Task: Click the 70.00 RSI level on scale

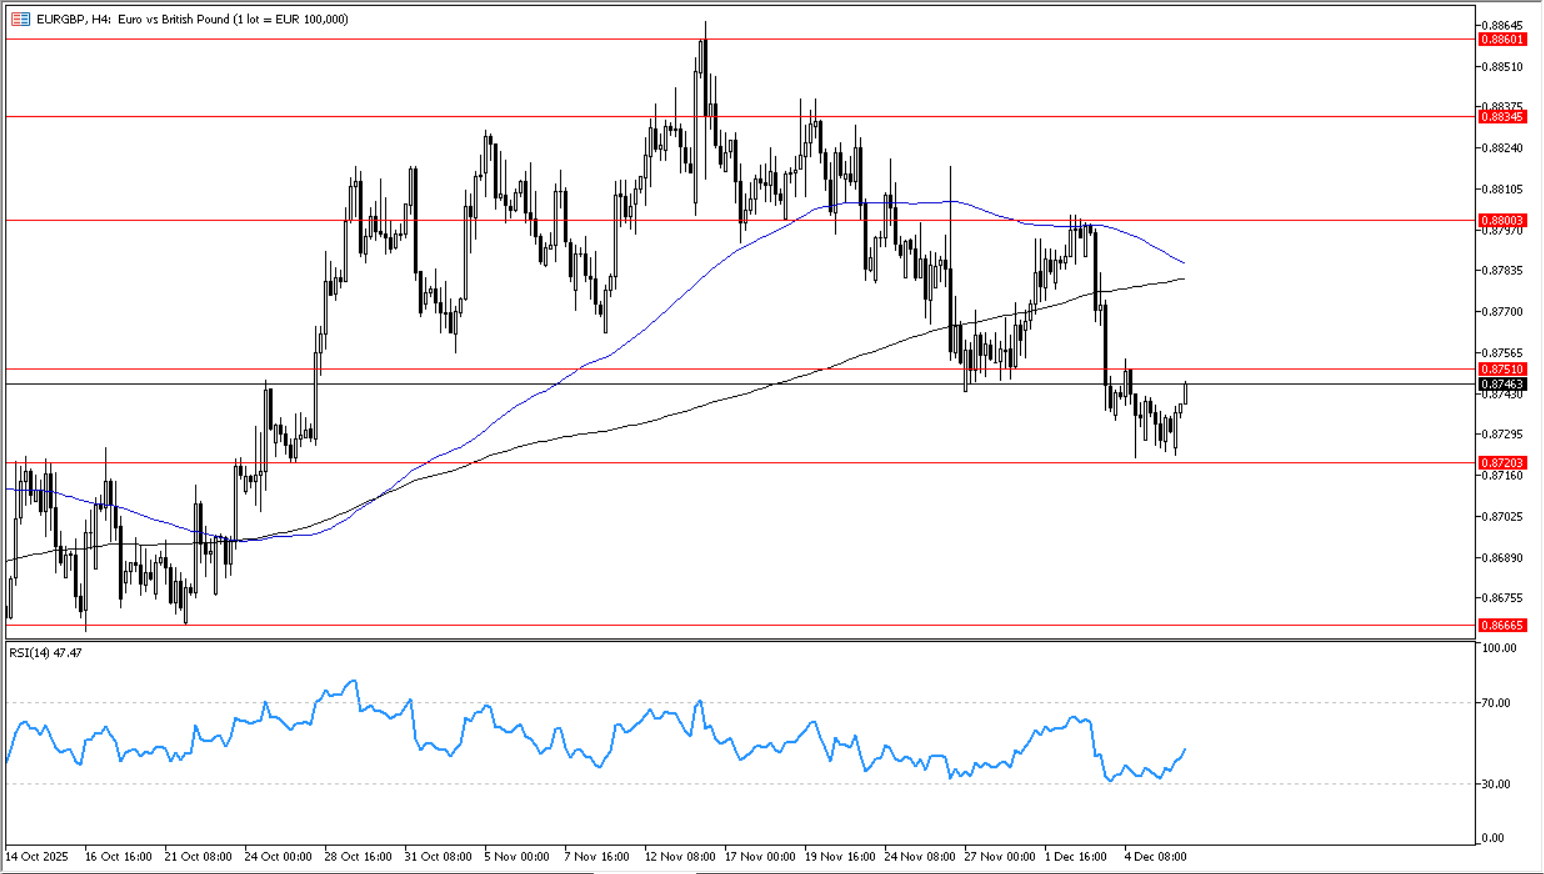Action: 1496,703
